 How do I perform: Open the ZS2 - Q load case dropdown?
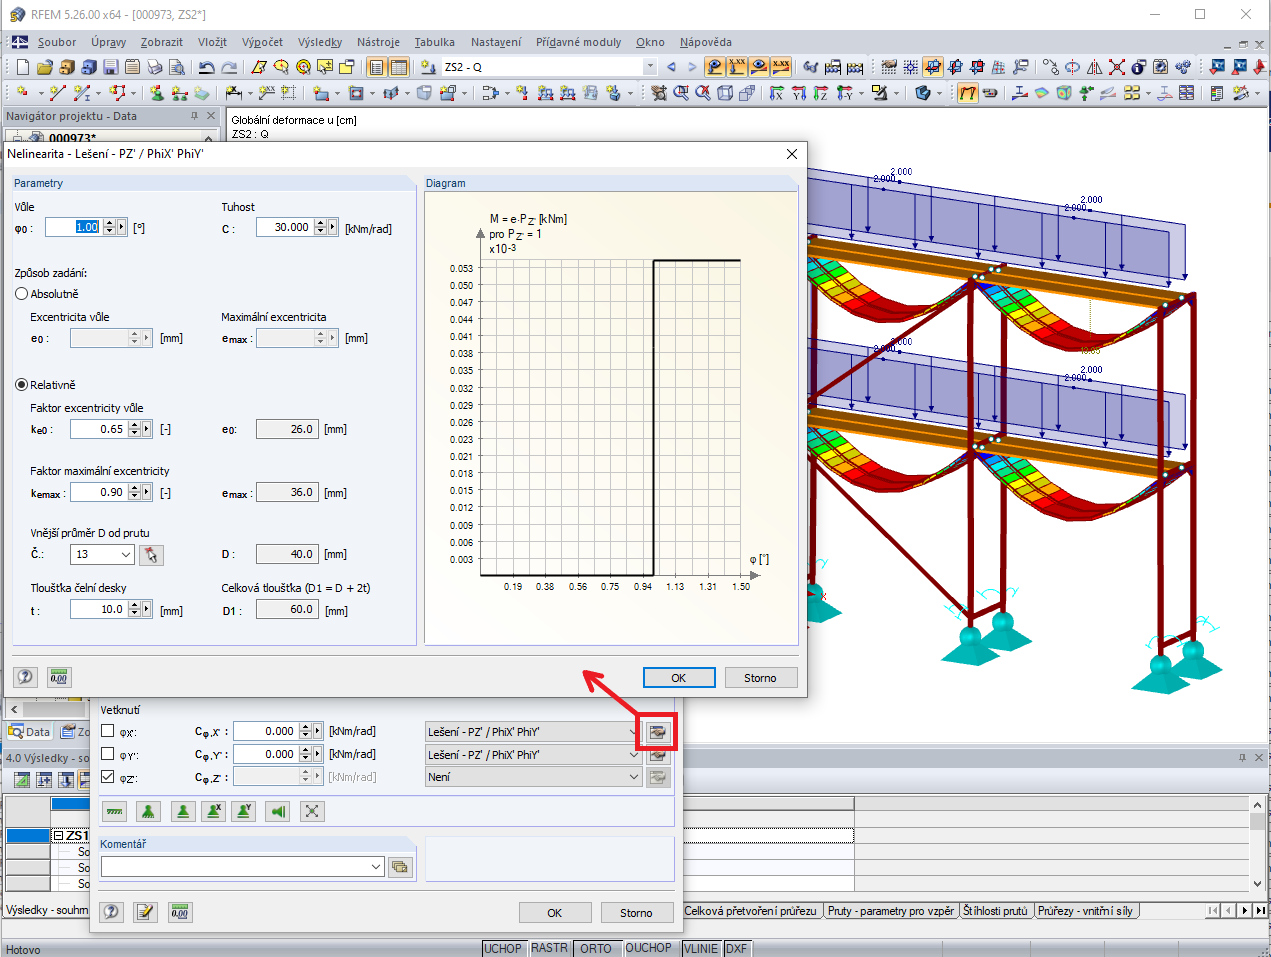coord(650,67)
